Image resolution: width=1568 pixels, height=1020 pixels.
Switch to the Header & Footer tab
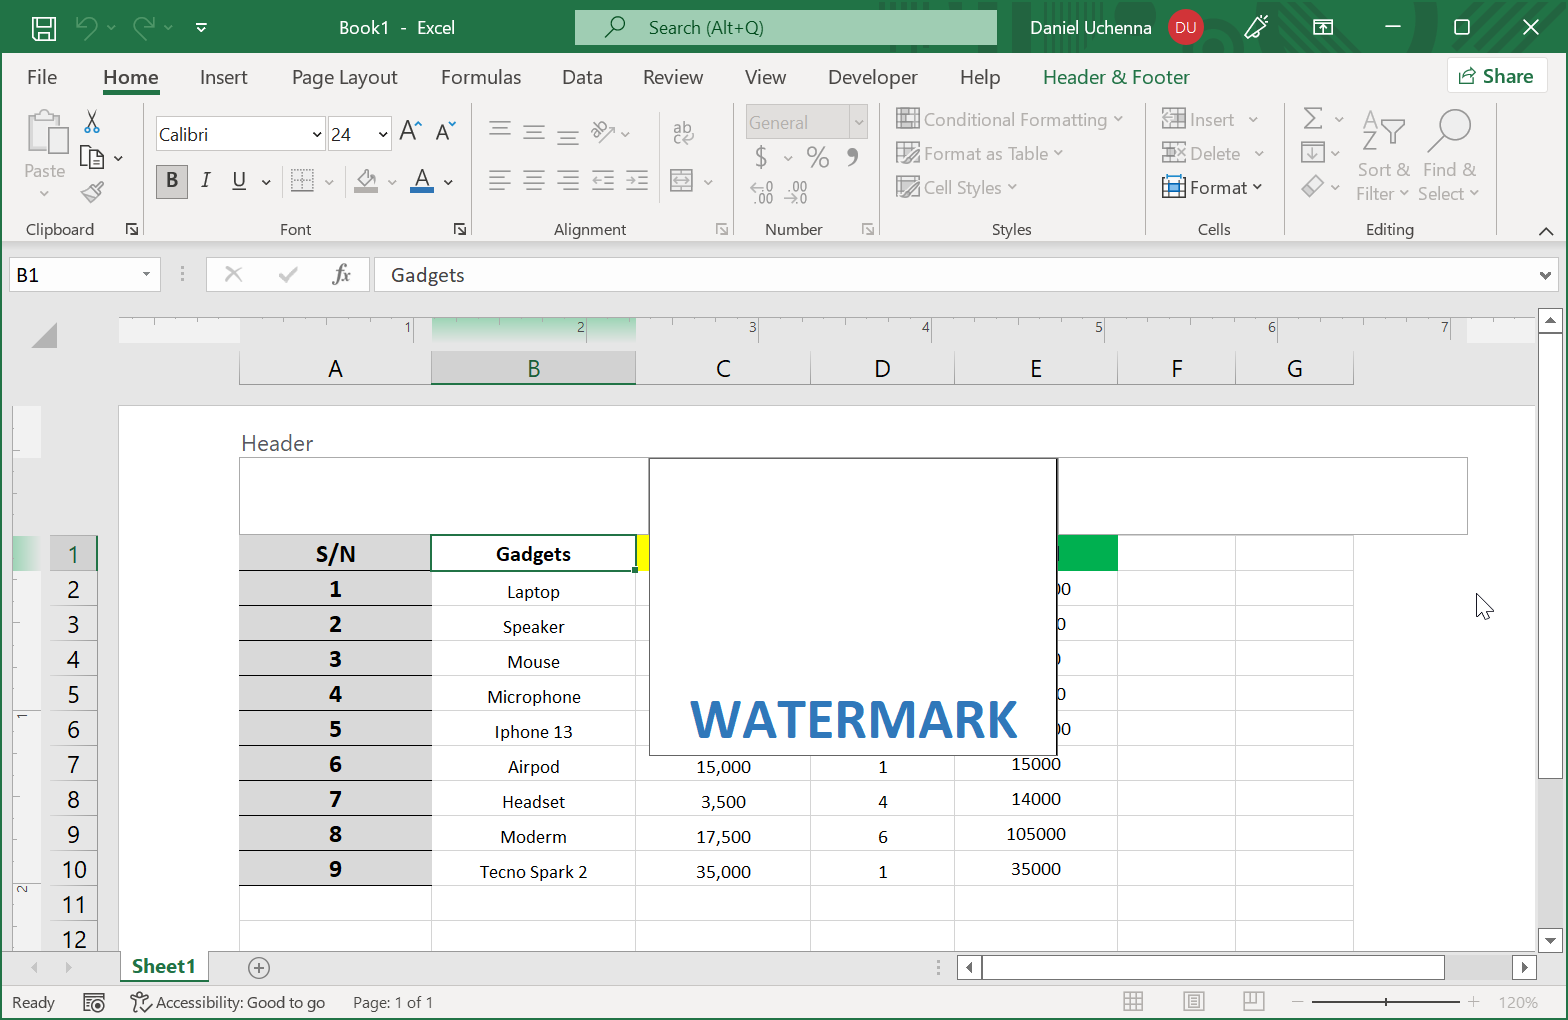[1115, 77]
